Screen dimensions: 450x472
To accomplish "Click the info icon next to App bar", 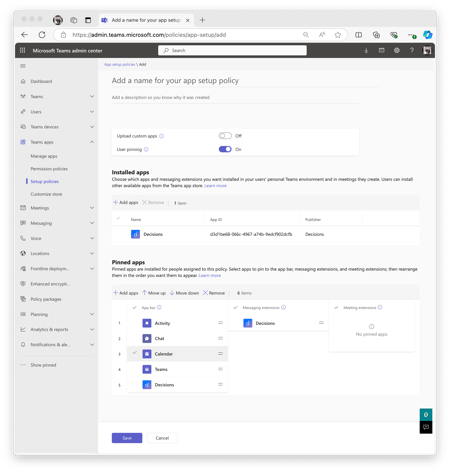I will (159, 307).
